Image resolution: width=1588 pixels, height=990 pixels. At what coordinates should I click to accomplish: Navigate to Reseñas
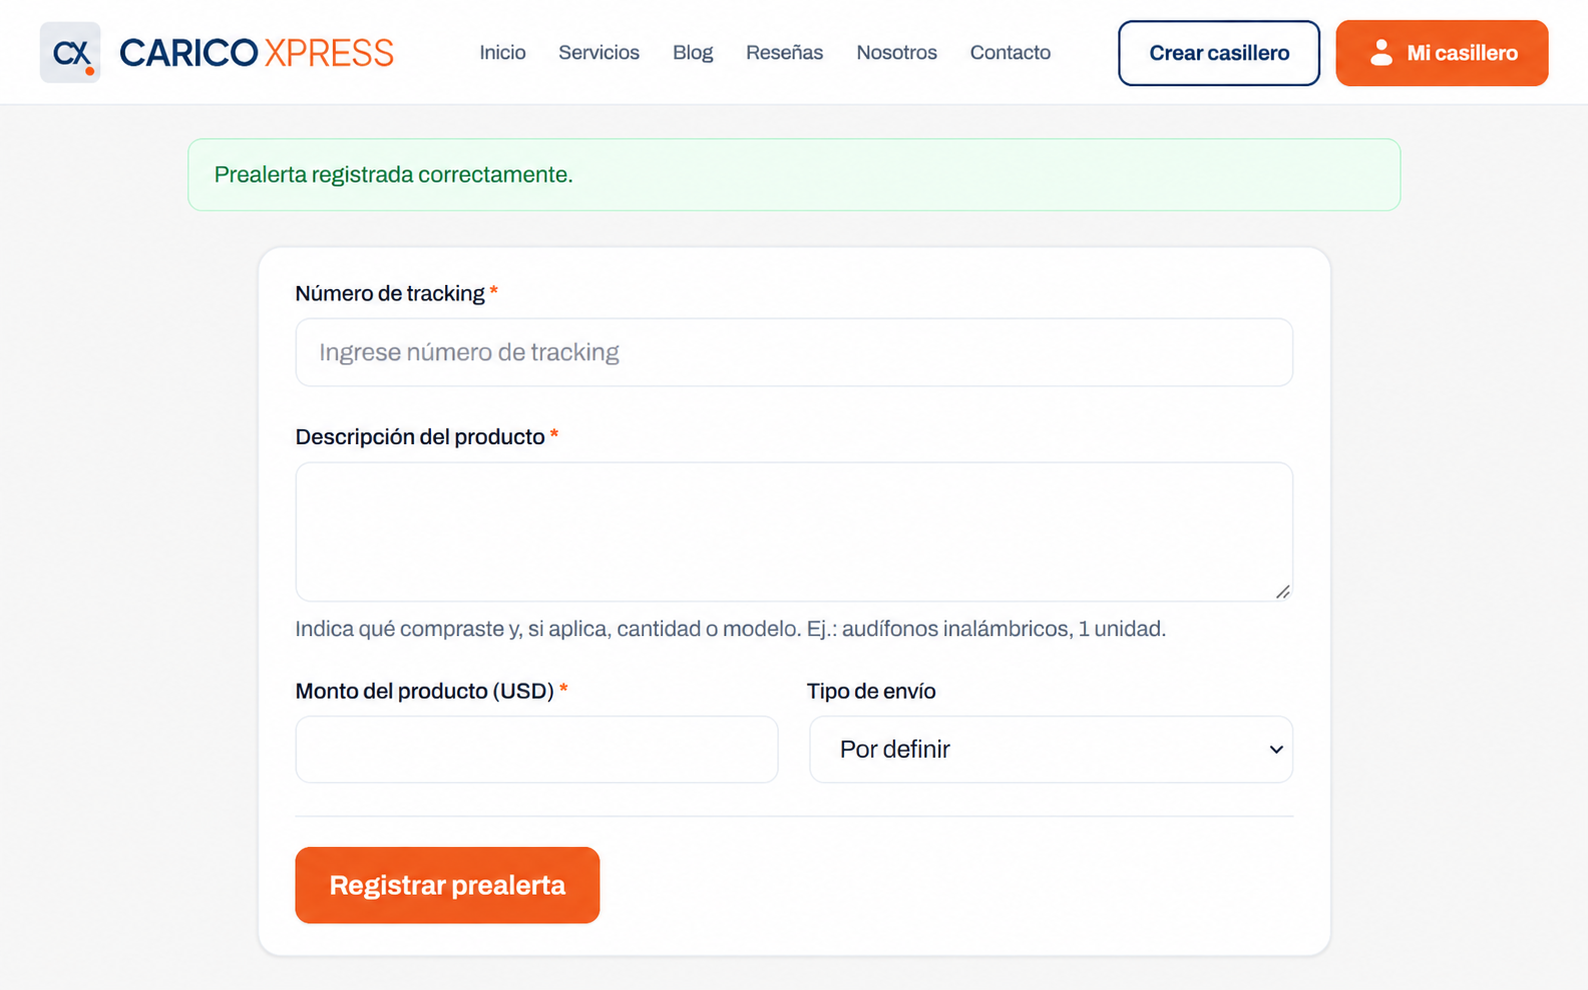coord(784,52)
